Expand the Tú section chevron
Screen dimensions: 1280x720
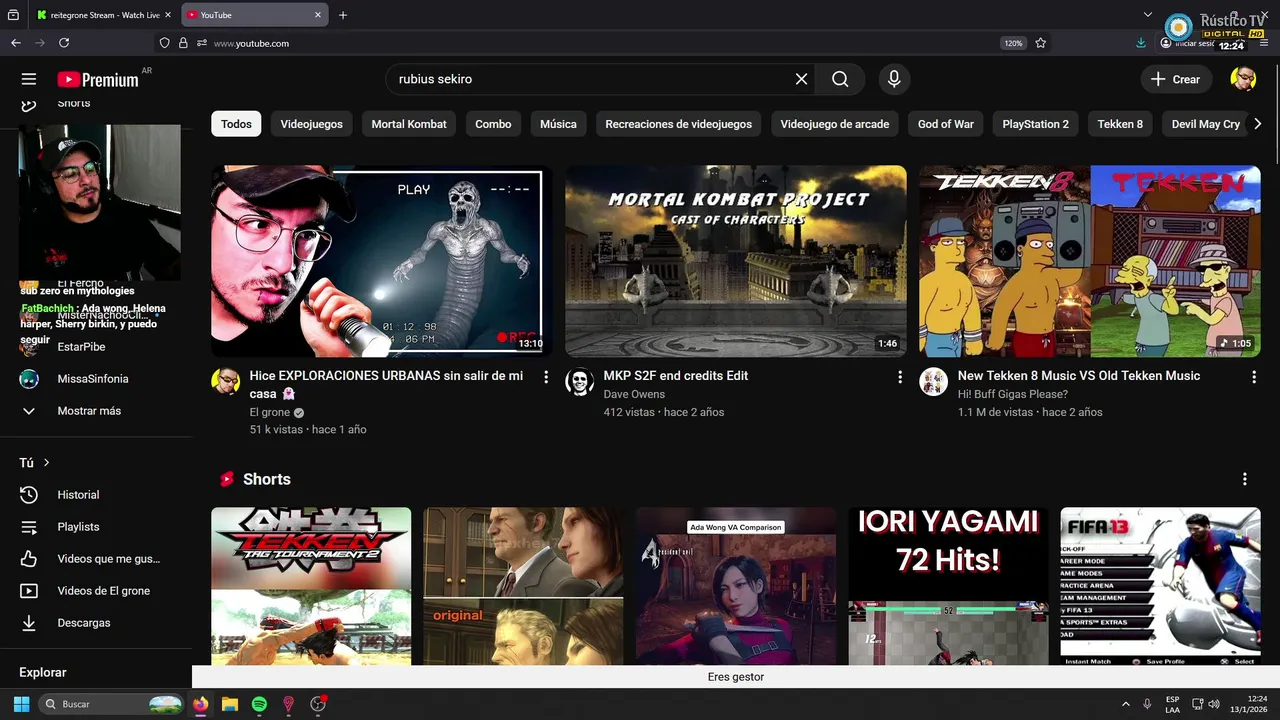46,463
